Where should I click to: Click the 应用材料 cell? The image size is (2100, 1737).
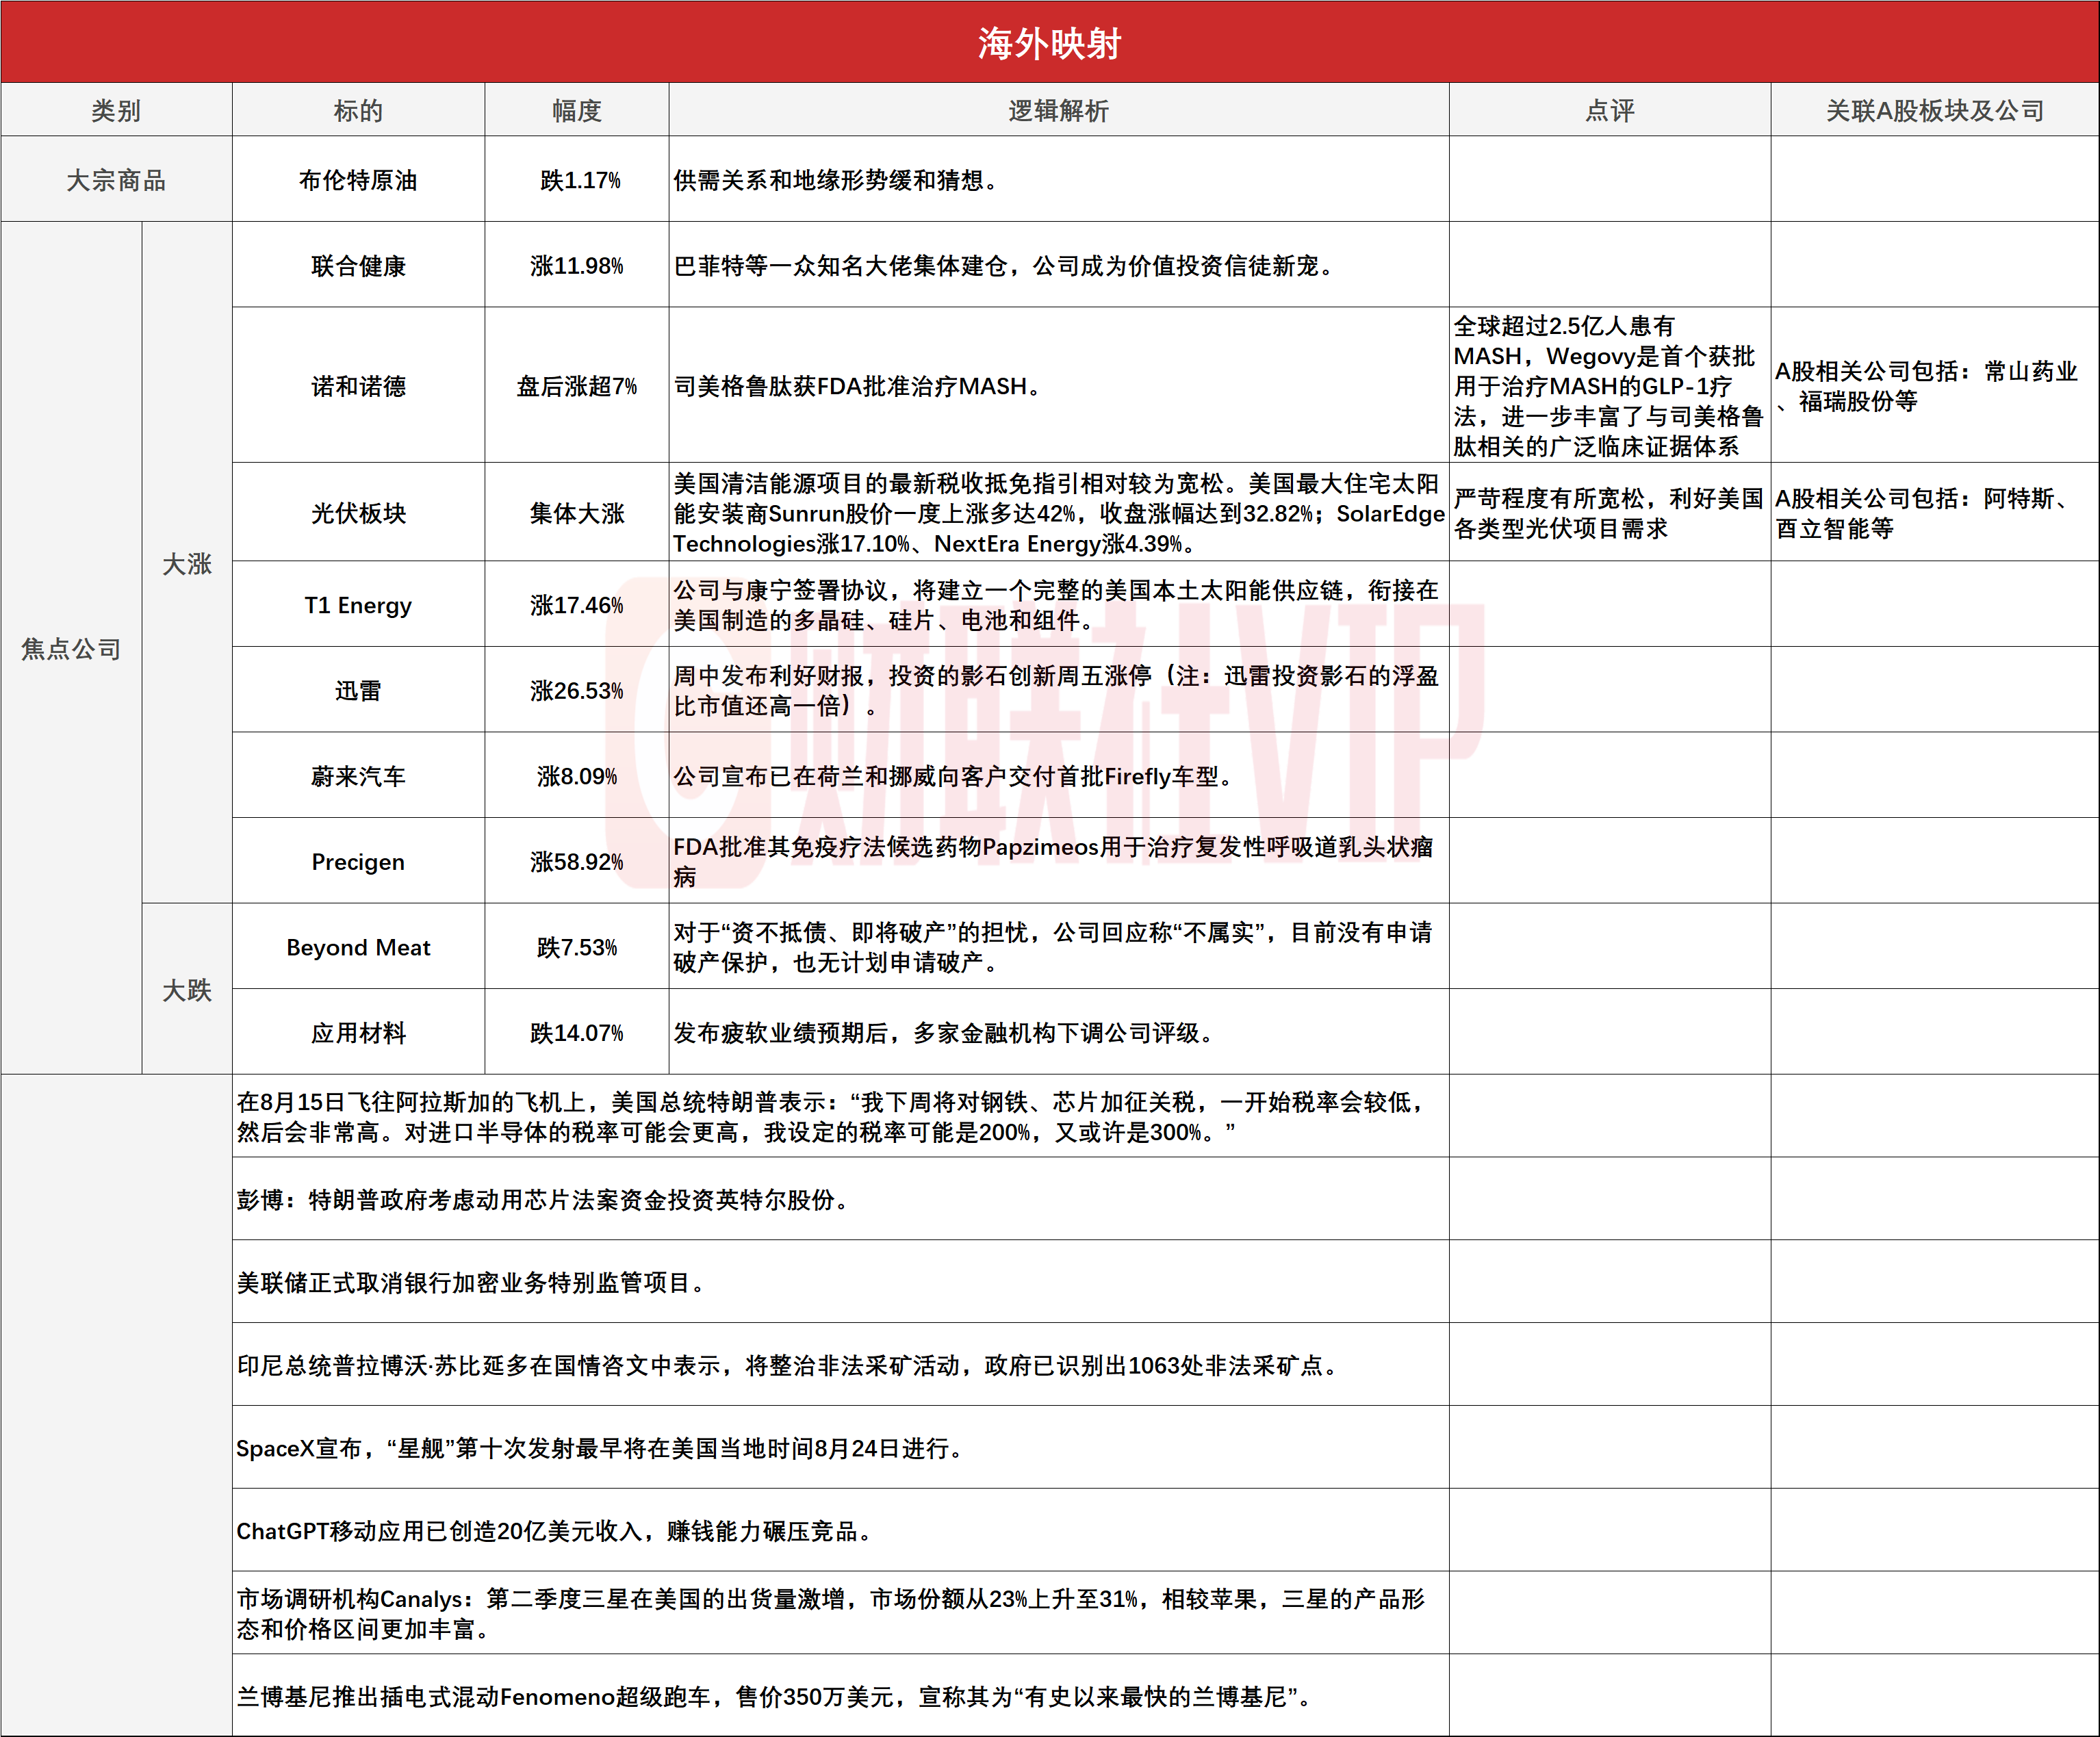(358, 1032)
